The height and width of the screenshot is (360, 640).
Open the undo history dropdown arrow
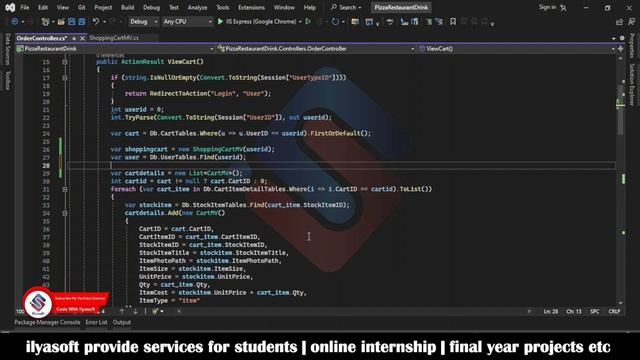(x=104, y=22)
